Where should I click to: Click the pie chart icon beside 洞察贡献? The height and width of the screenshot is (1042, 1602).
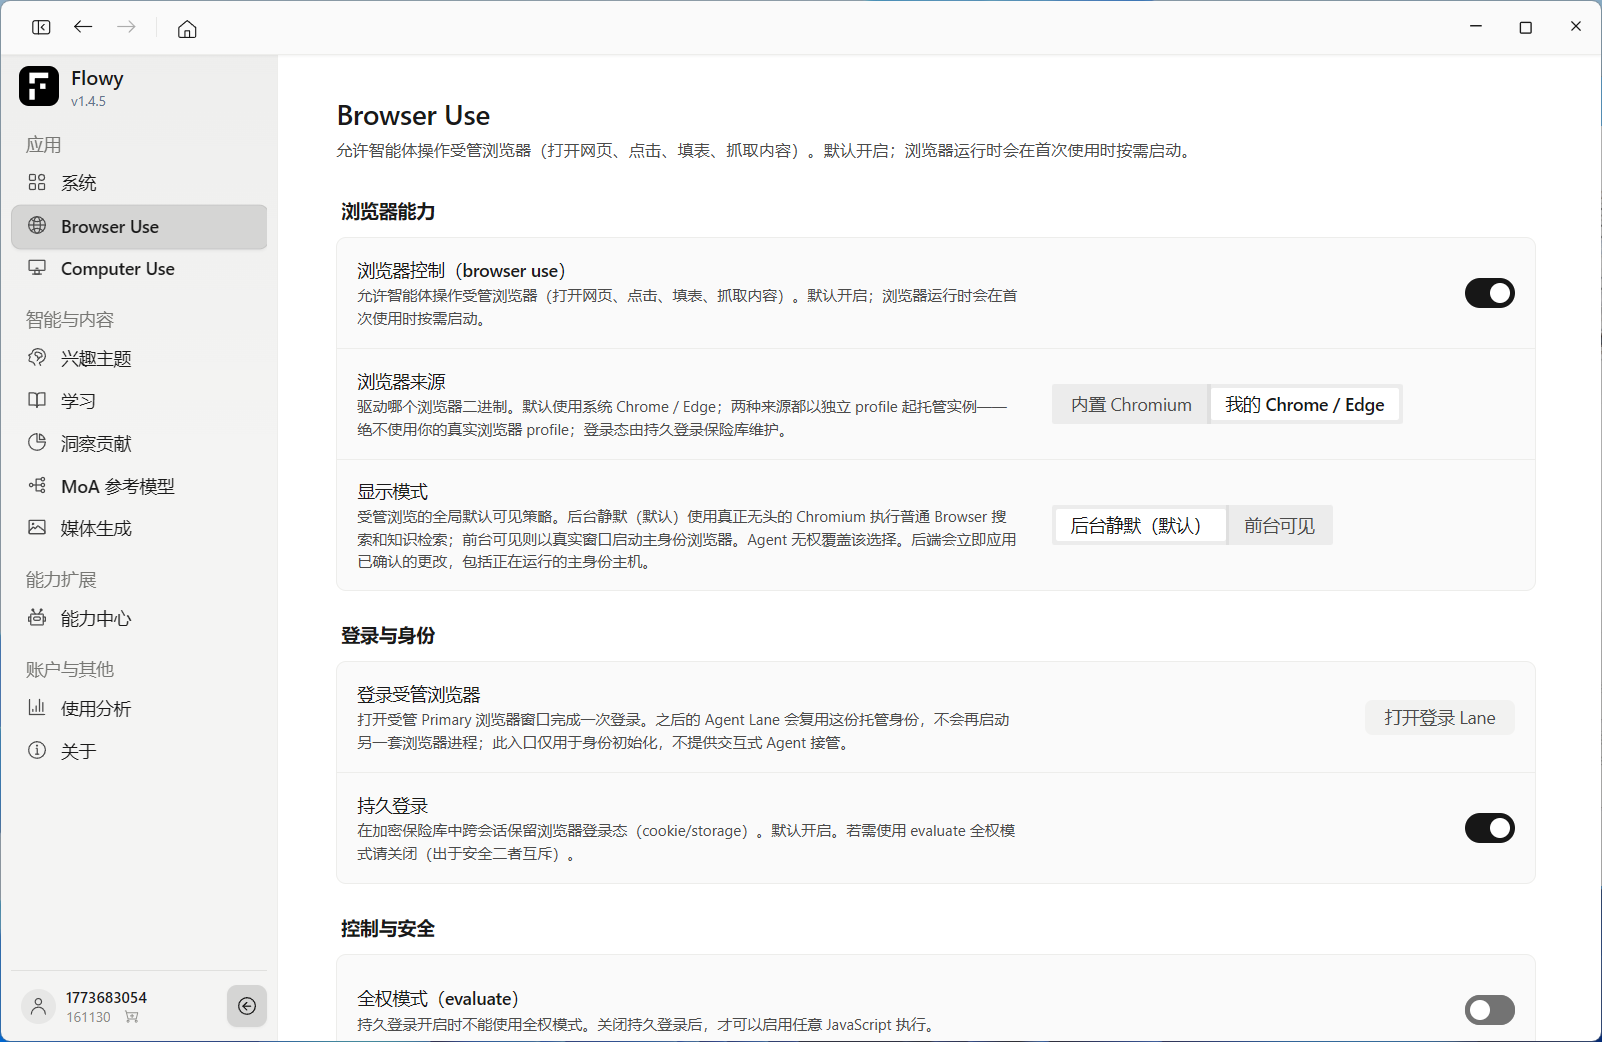point(37,443)
